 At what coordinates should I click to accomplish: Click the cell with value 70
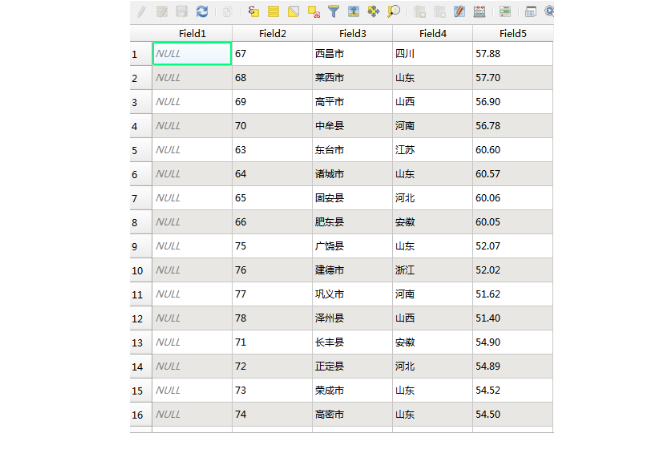pos(273,126)
